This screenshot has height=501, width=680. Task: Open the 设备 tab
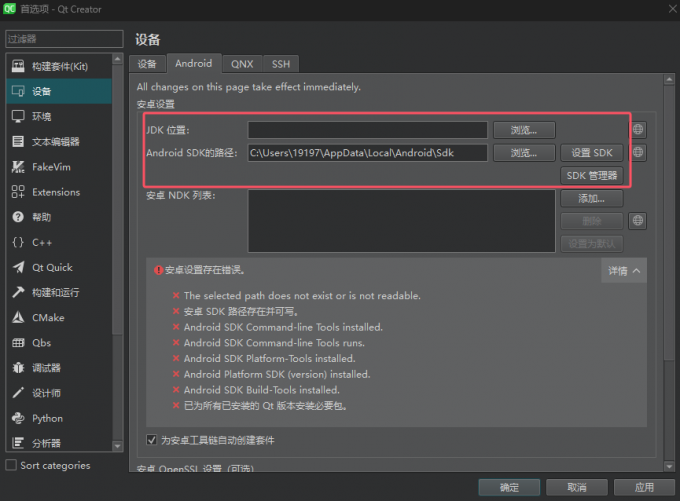pos(147,64)
